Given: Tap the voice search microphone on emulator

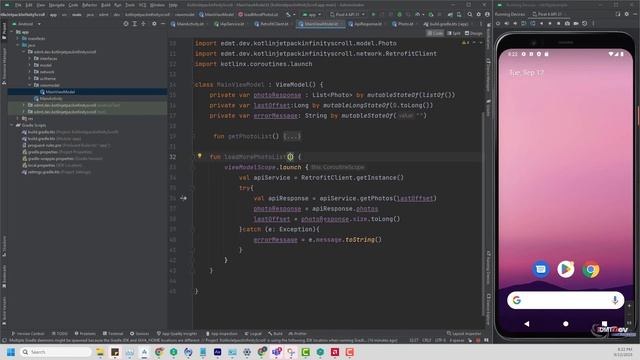Looking at the screenshot, I should tap(615, 300).
